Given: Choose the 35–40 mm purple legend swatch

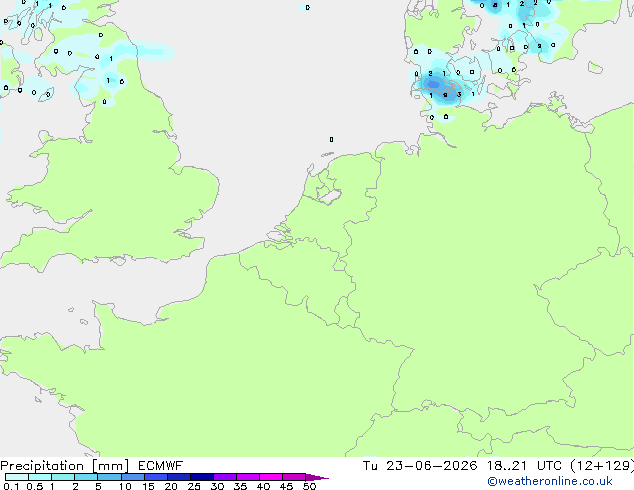Looking at the screenshot, I should (x=247, y=477).
